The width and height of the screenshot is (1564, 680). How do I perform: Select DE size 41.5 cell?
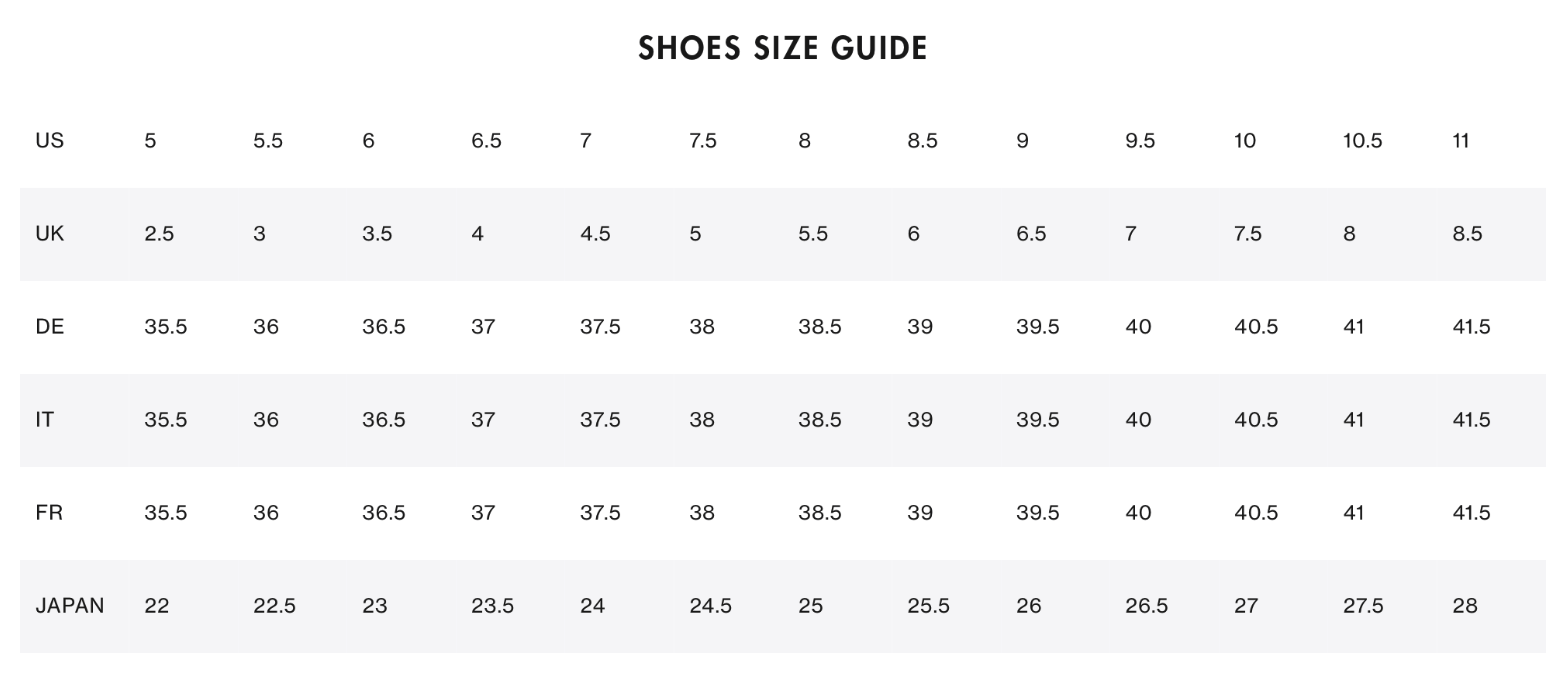pyautogui.click(x=1470, y=327)
